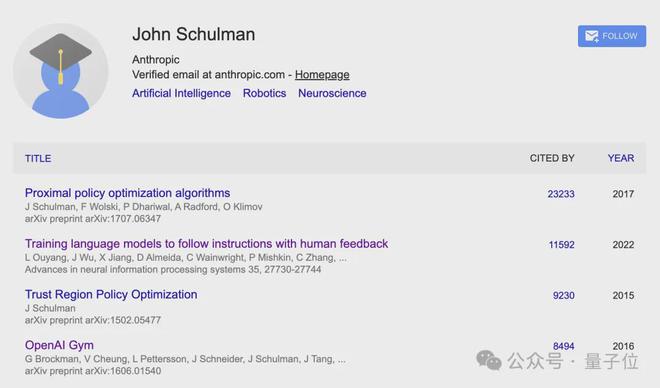Open the Homepage link

[x=322, y=75]
